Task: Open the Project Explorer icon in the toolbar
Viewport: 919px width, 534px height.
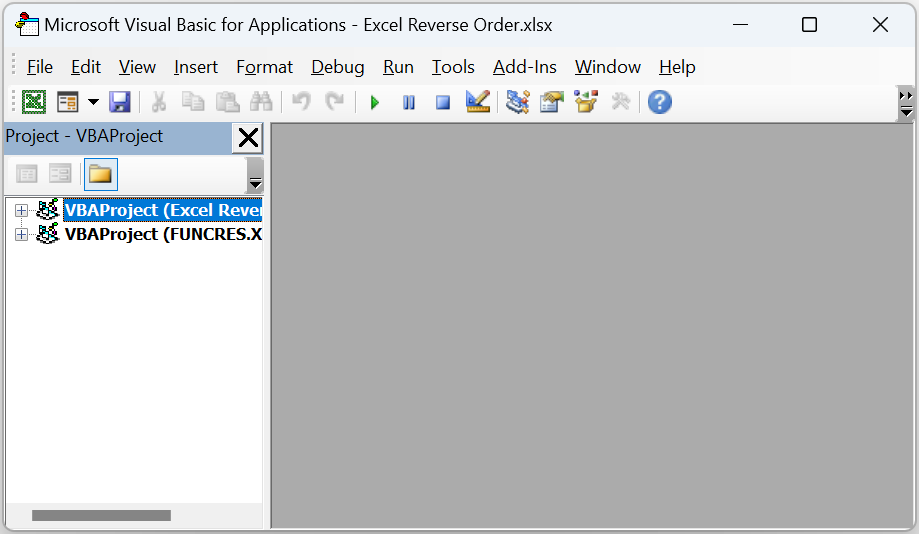Action: [x=518, y=102]
